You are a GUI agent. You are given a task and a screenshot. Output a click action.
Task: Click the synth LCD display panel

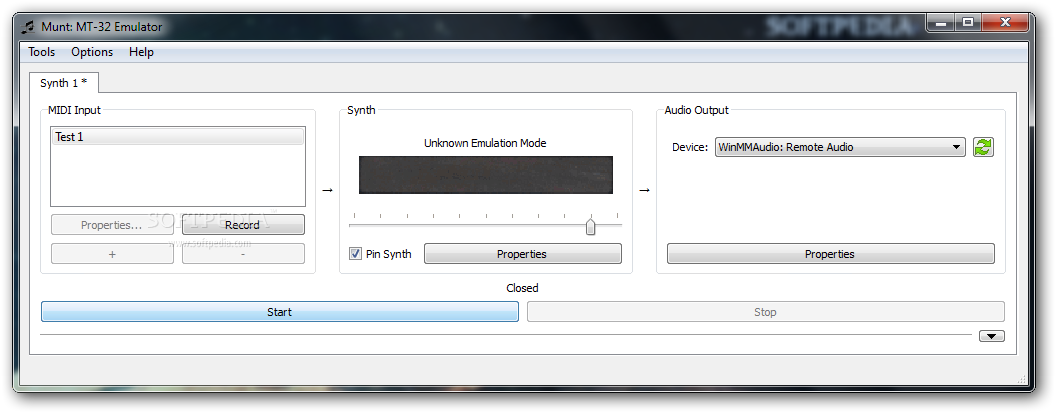click(x=486, y=175)
